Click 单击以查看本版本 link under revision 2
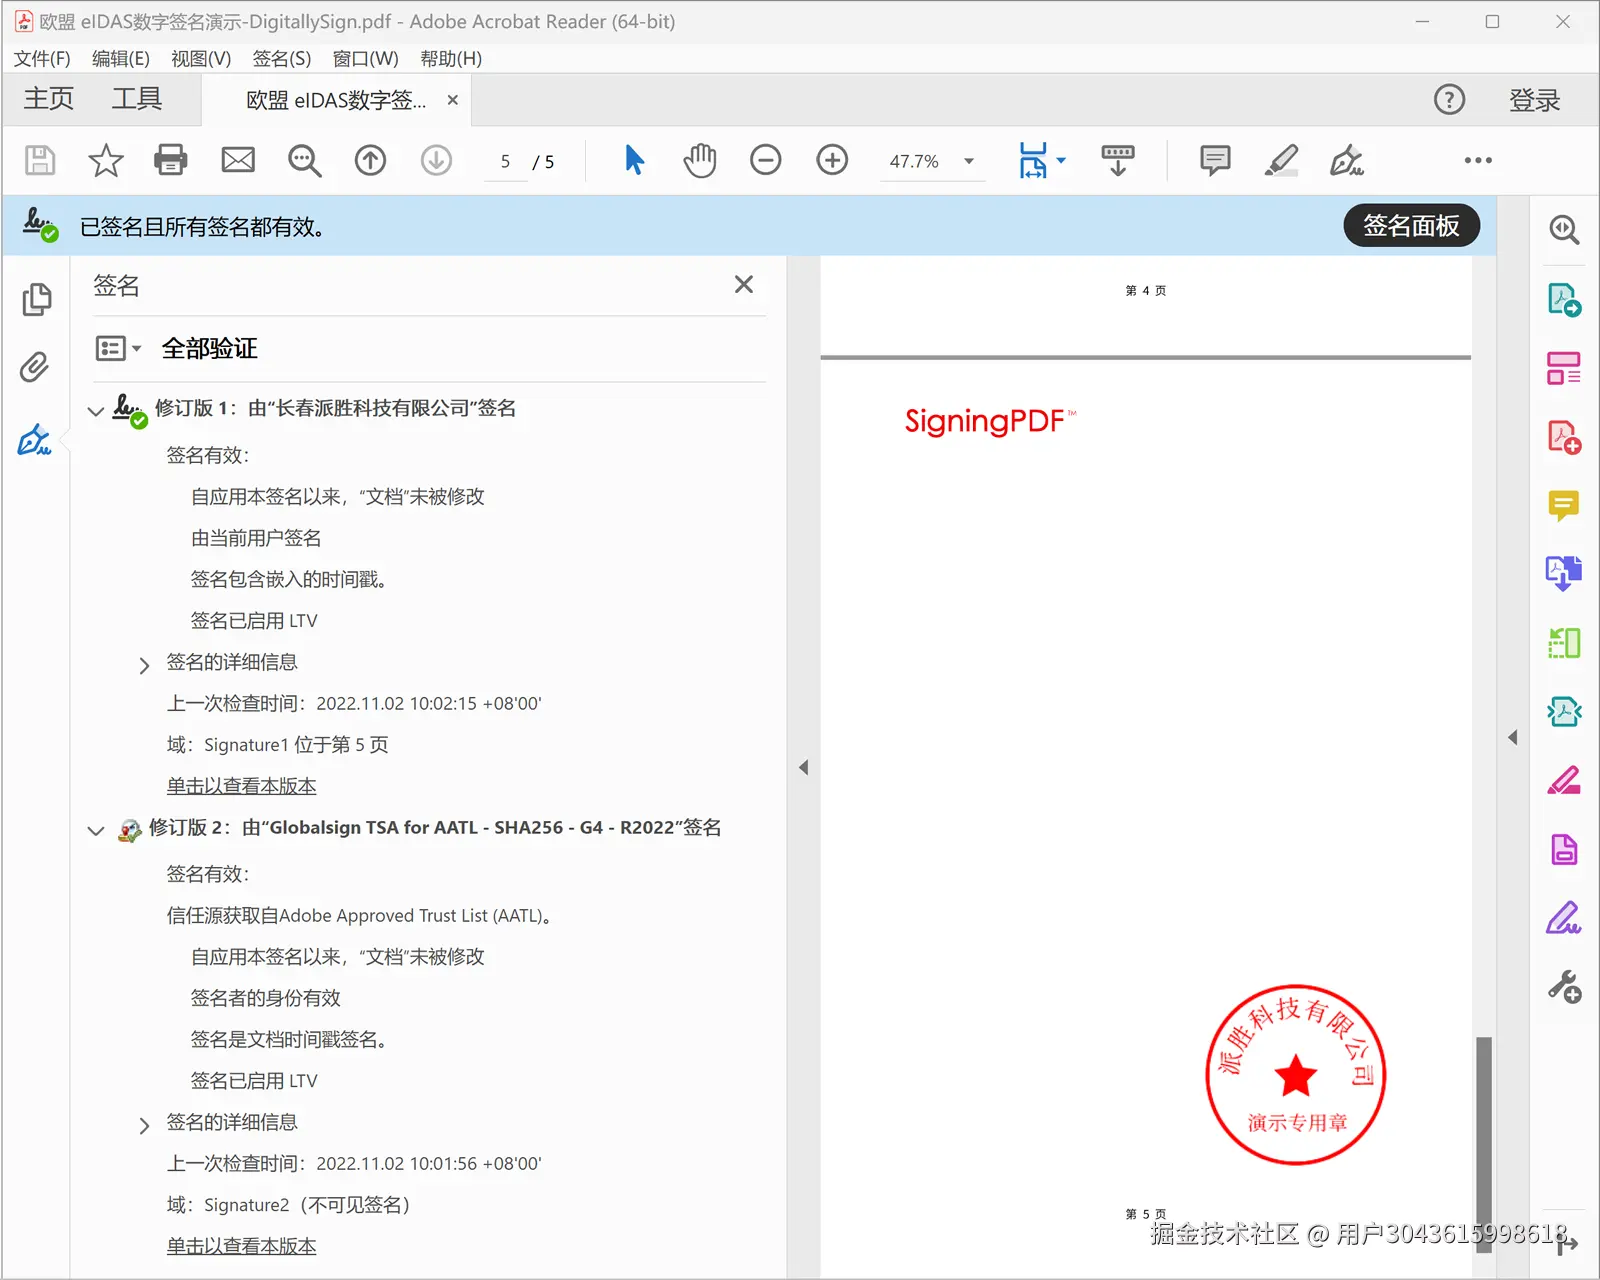Image resolution: width=1600 pixels, height=1280 pixels. point(241,1247)
